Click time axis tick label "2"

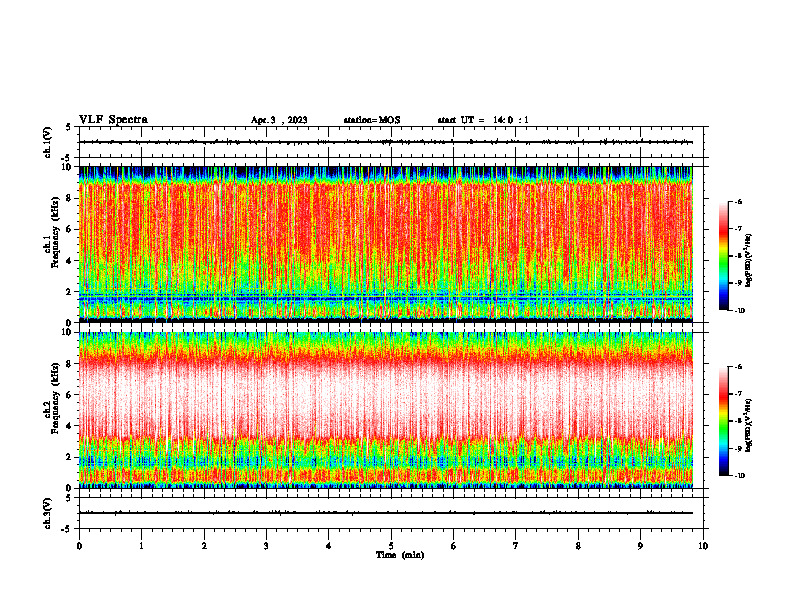coord(204,546)
